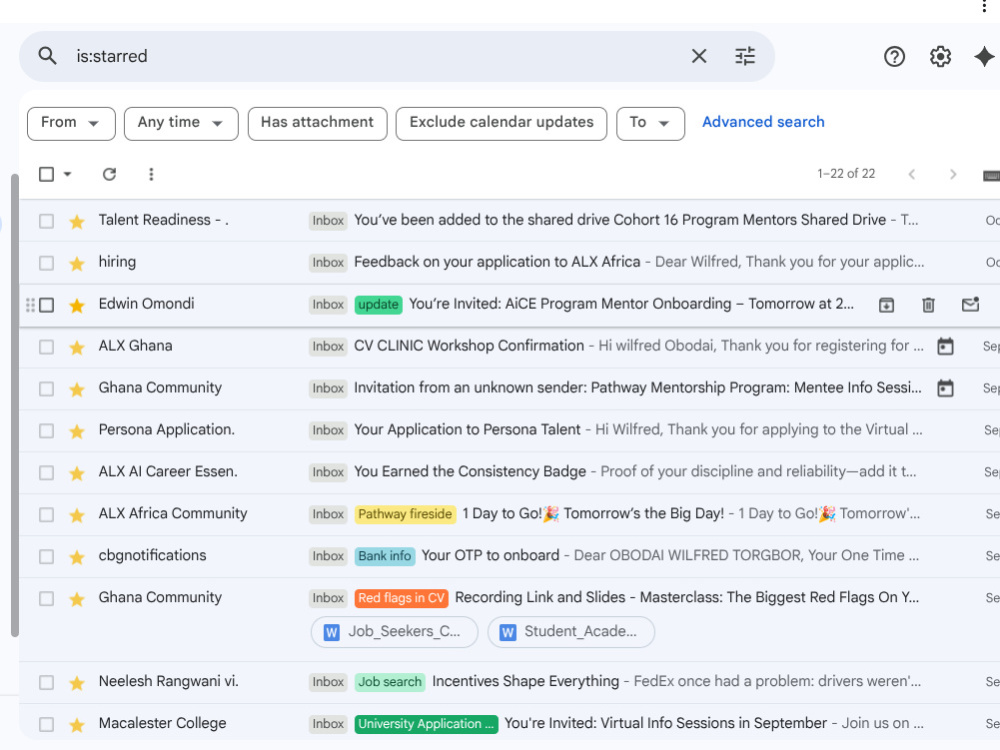The image size is (1000, 750).
Task: Unstar the Edwin Omondi email
Action: 77,305
